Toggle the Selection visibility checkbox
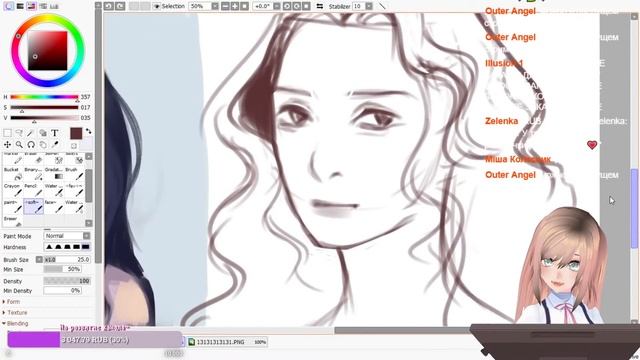Image resolution: width=640 pixels, height=360 pixels. coord(157,7)
